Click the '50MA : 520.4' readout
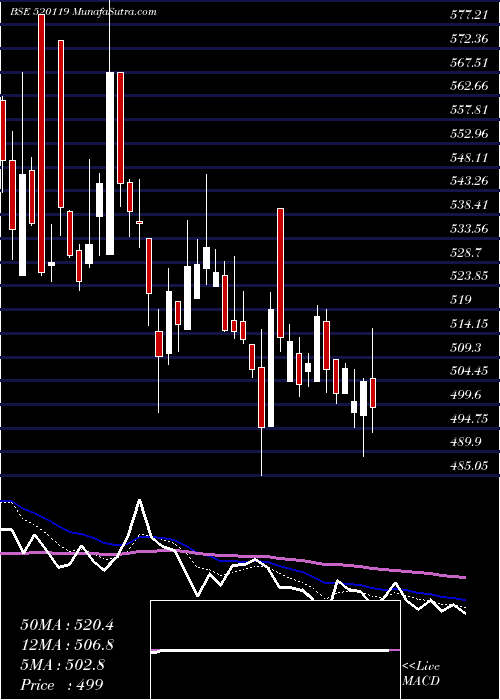 [x=67, y=625]
